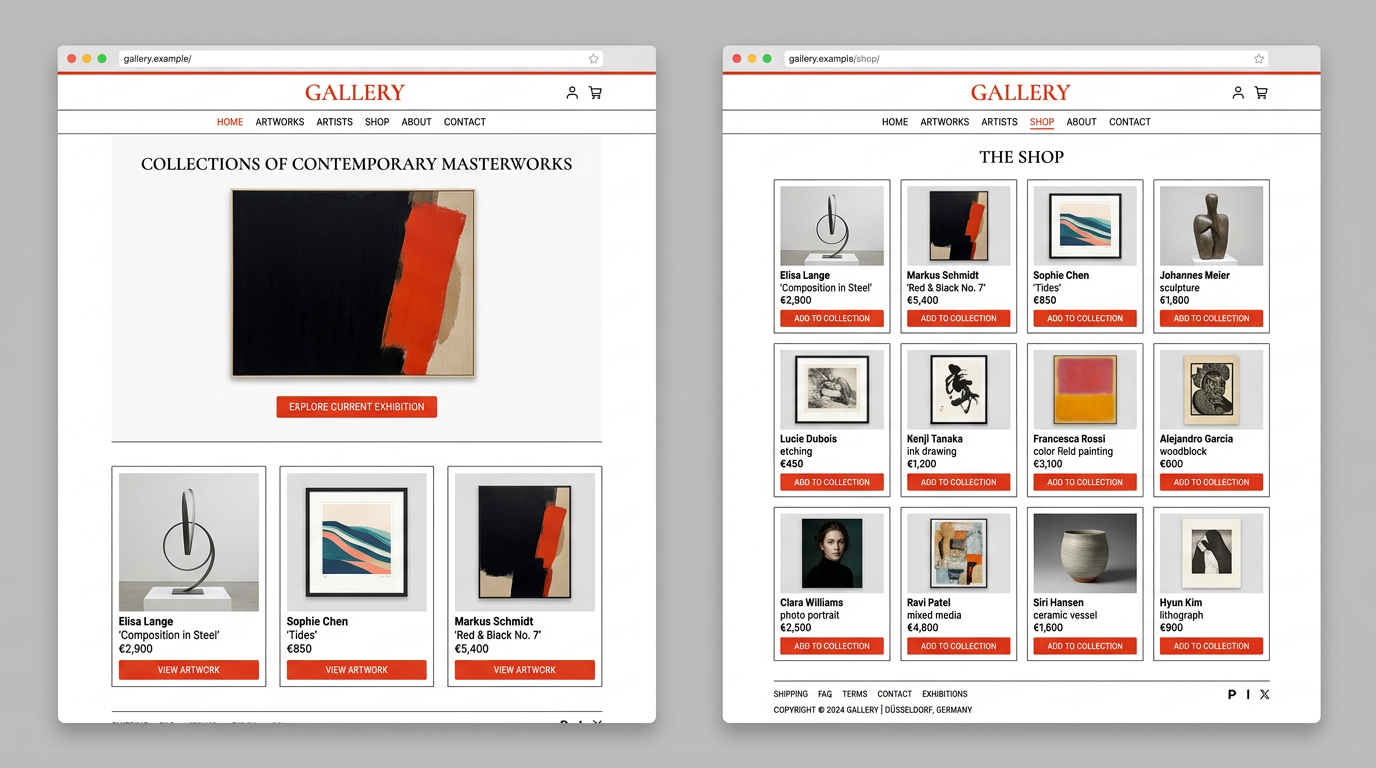Add Kenji Tanaka's ink drawing to the collection
This screenshot has height=768, width=1376.
pos(959,482)
